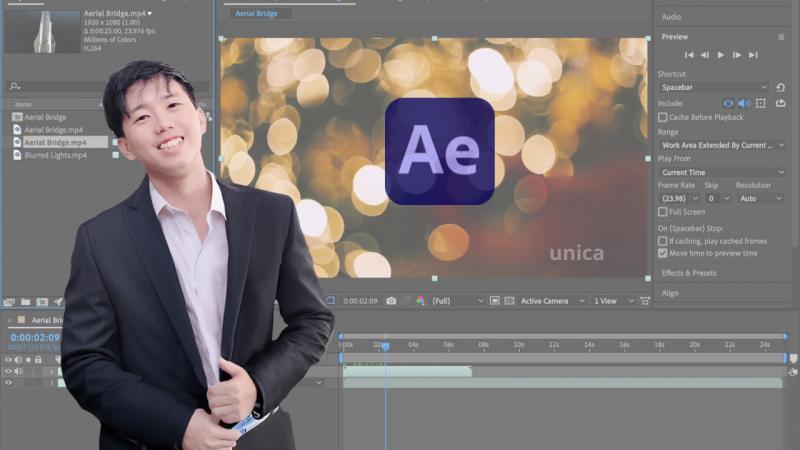The width and height of the screenshot is (800, 450).
Task: Reset the preview shortcut icon
Action: point(780,88)
